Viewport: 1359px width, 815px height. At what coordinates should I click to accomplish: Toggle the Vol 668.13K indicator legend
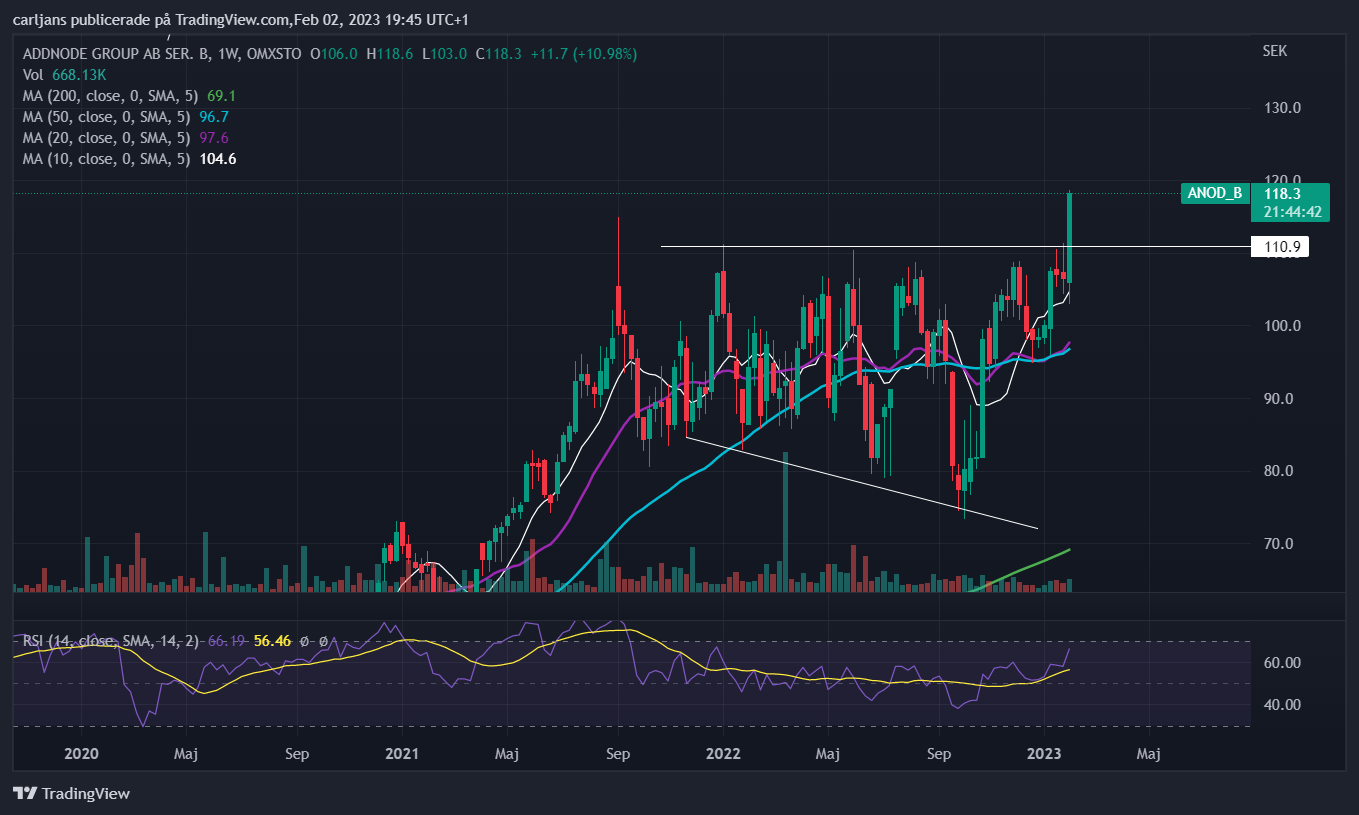[65, 75]
